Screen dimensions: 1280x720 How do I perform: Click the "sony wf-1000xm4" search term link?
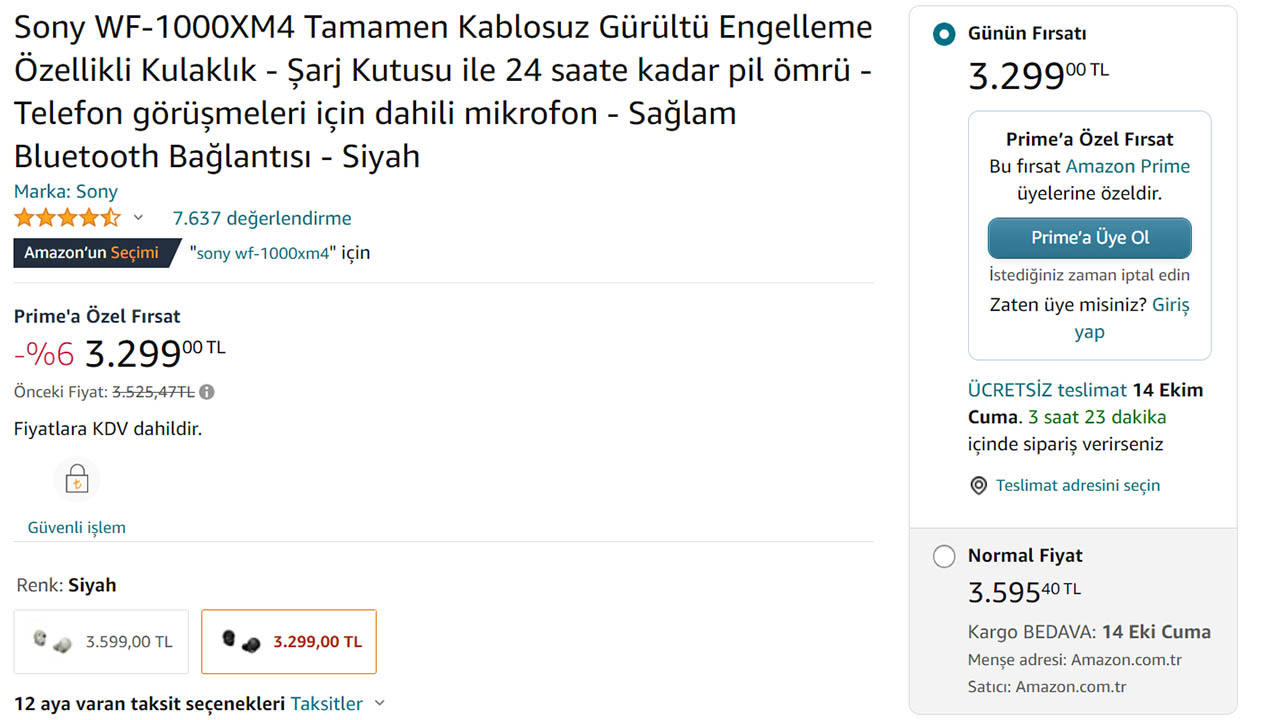263,253
